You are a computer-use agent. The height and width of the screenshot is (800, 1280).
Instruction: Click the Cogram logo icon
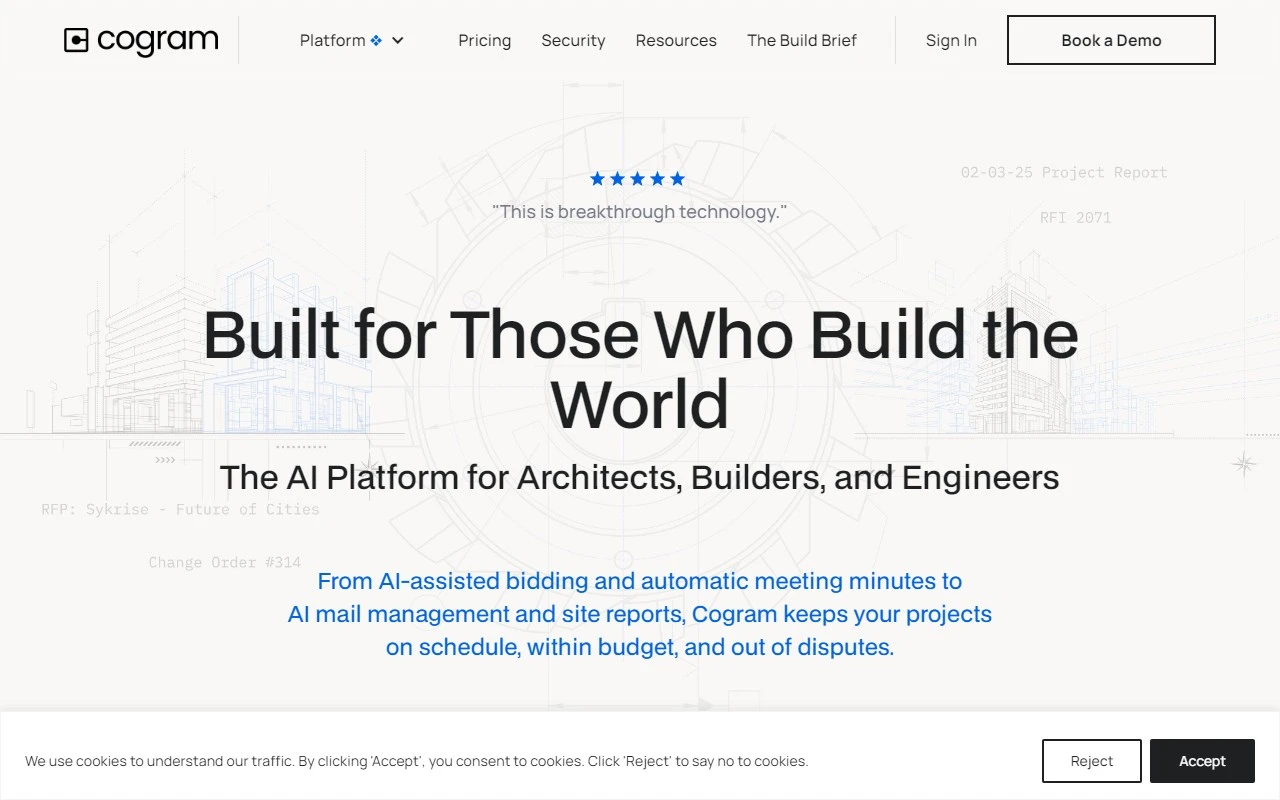point(76,40)
